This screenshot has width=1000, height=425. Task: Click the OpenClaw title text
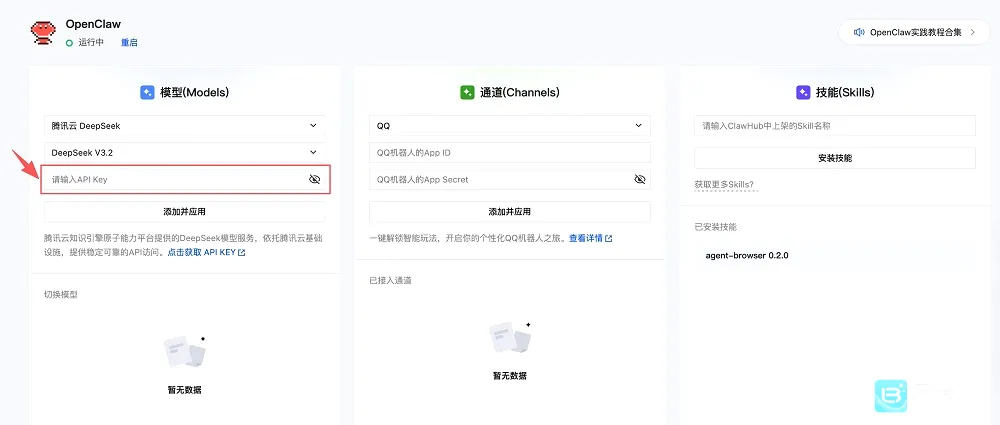pos(93,24)
